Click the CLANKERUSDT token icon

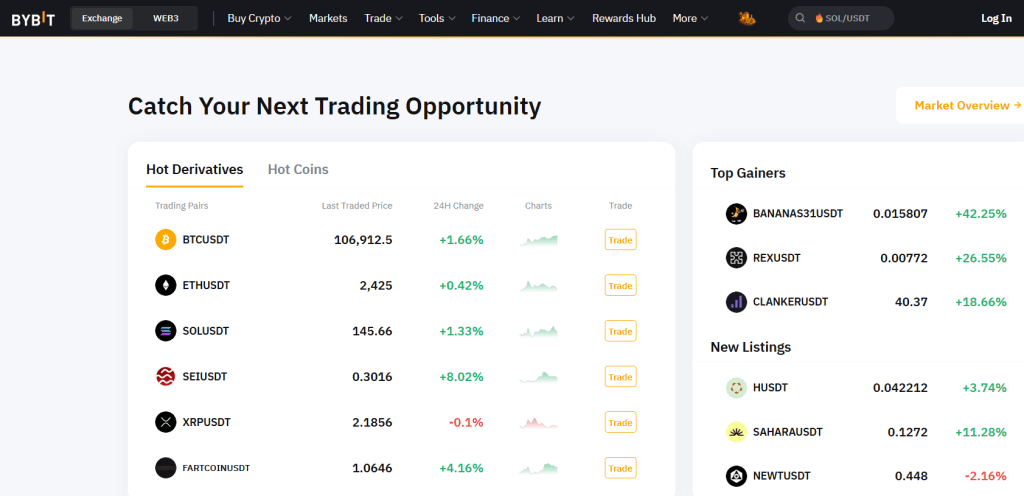736,301
